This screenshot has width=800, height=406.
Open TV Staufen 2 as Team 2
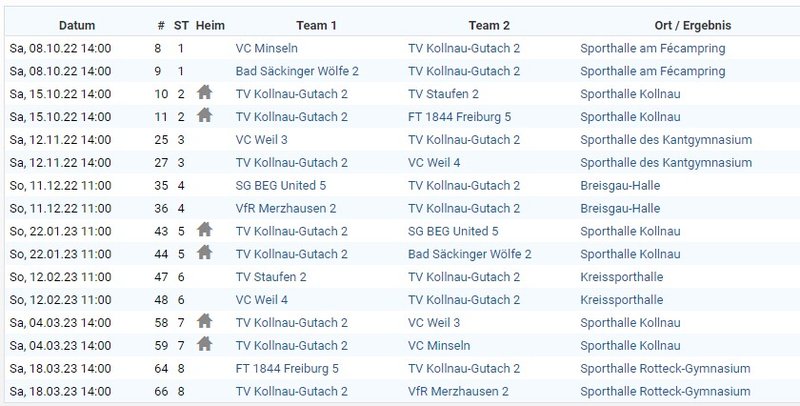click(x=443, y=94)
